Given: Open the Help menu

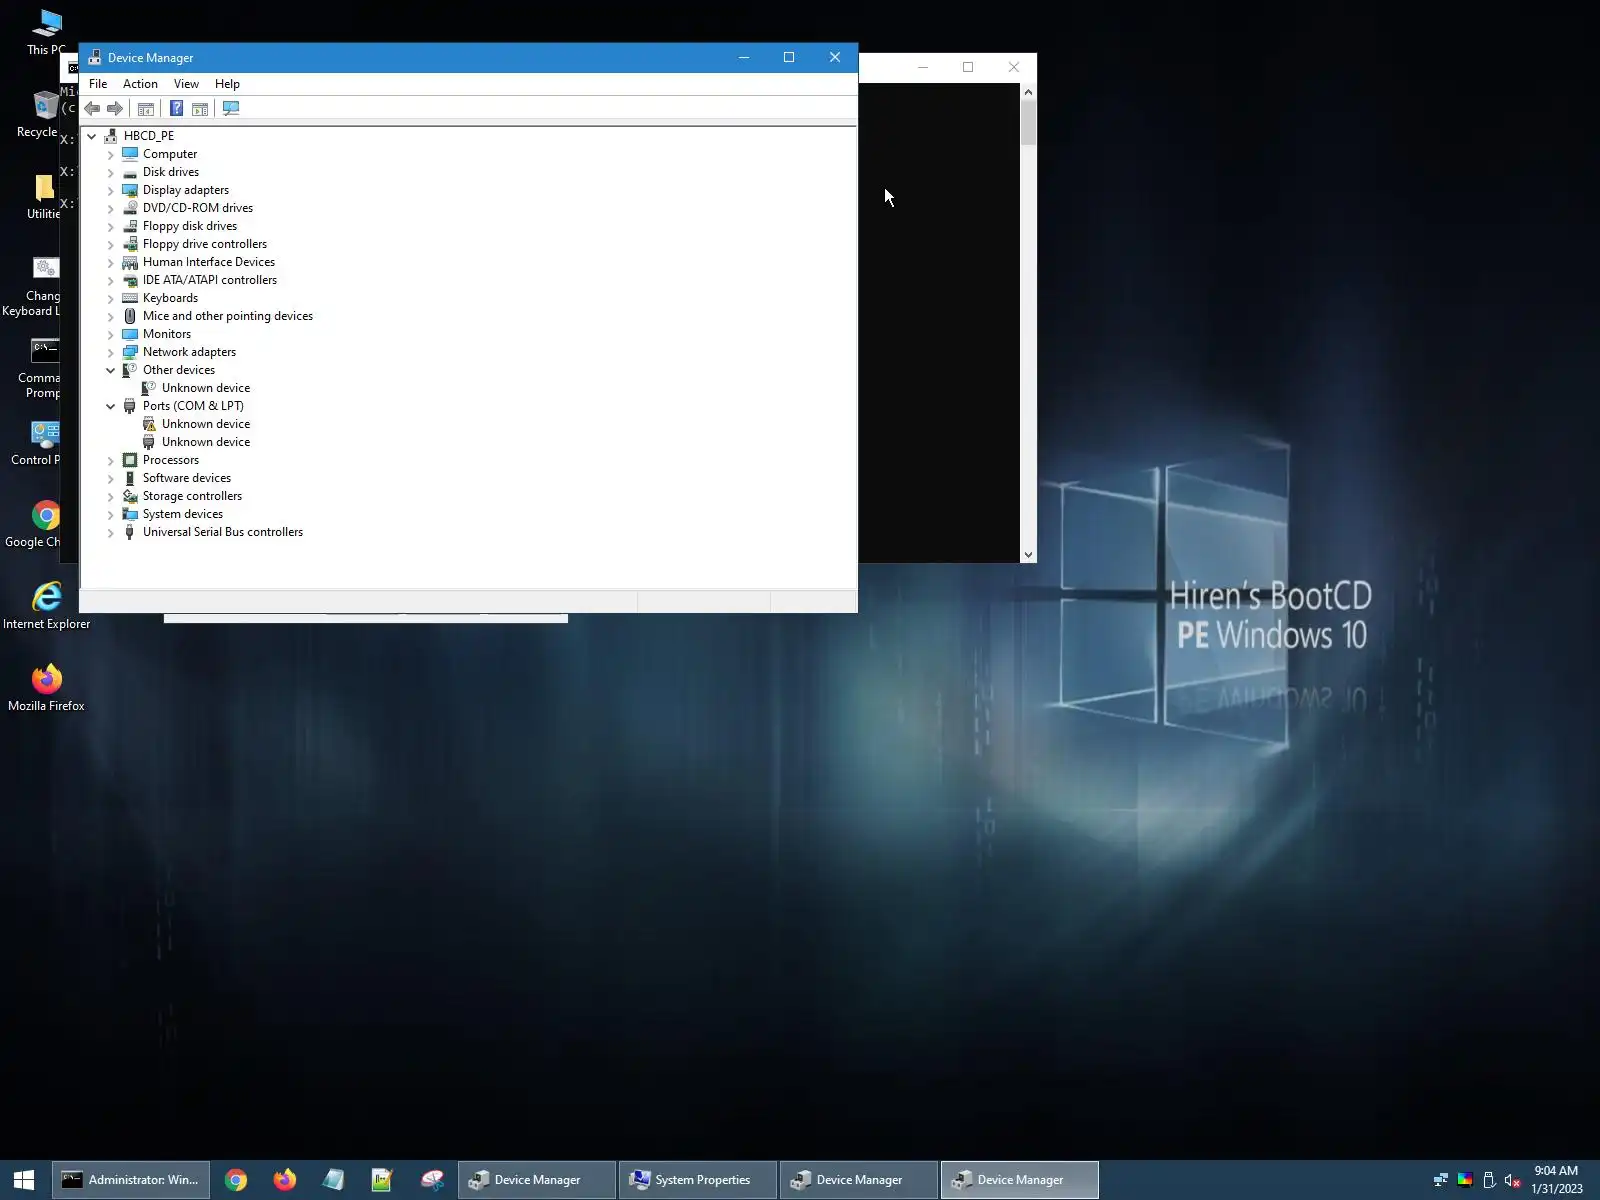Looking at the screenshot, I should 227,84.
